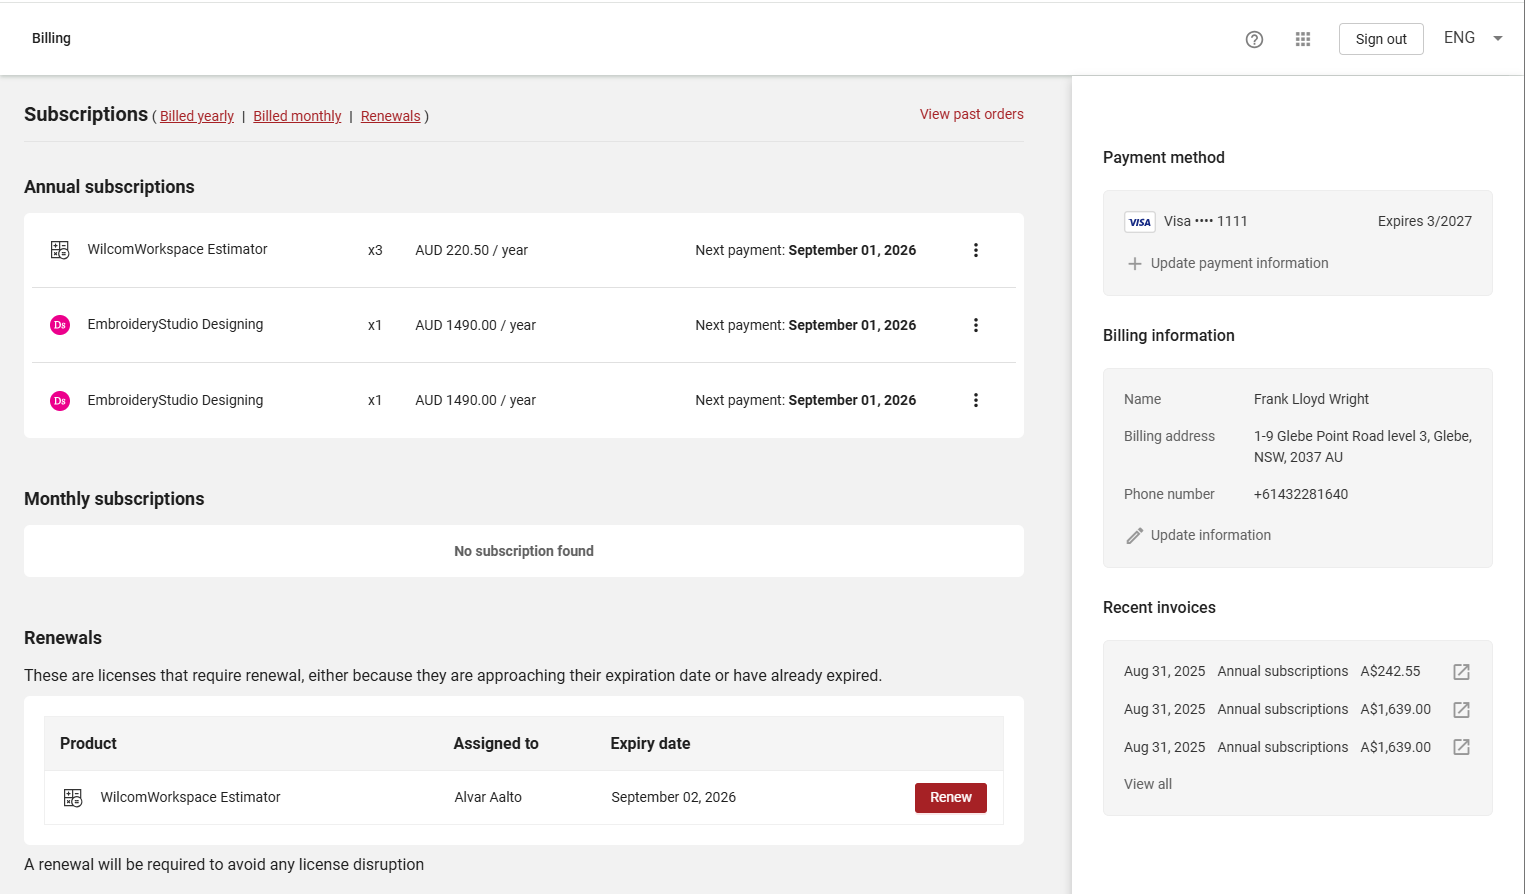1525x894 pixels.
Task: Select September 02, 2026 expiry date
Action: (x=673, y=797)
